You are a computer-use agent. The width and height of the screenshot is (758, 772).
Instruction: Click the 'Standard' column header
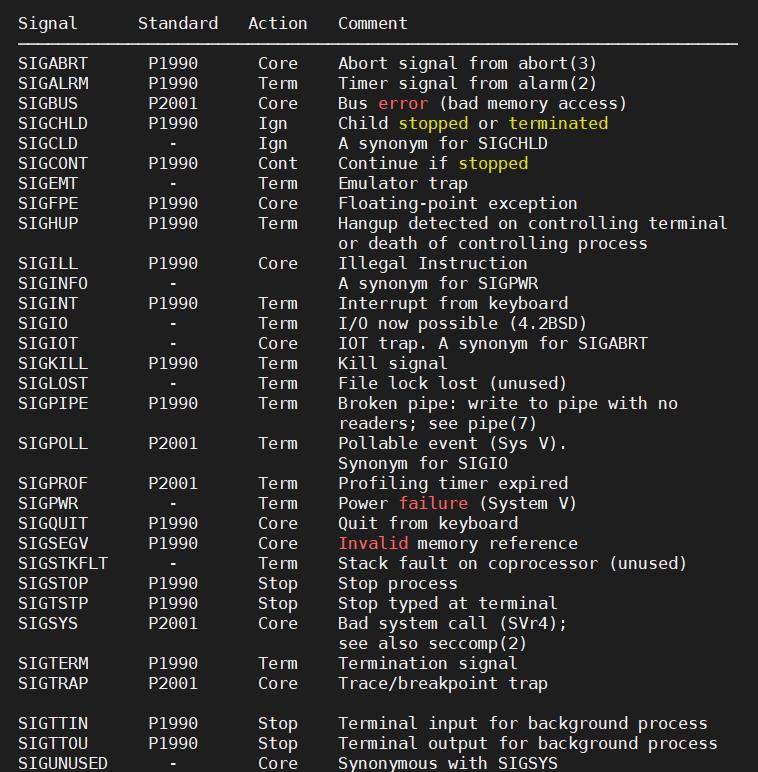pyautogui.click(x=178, y=23)
